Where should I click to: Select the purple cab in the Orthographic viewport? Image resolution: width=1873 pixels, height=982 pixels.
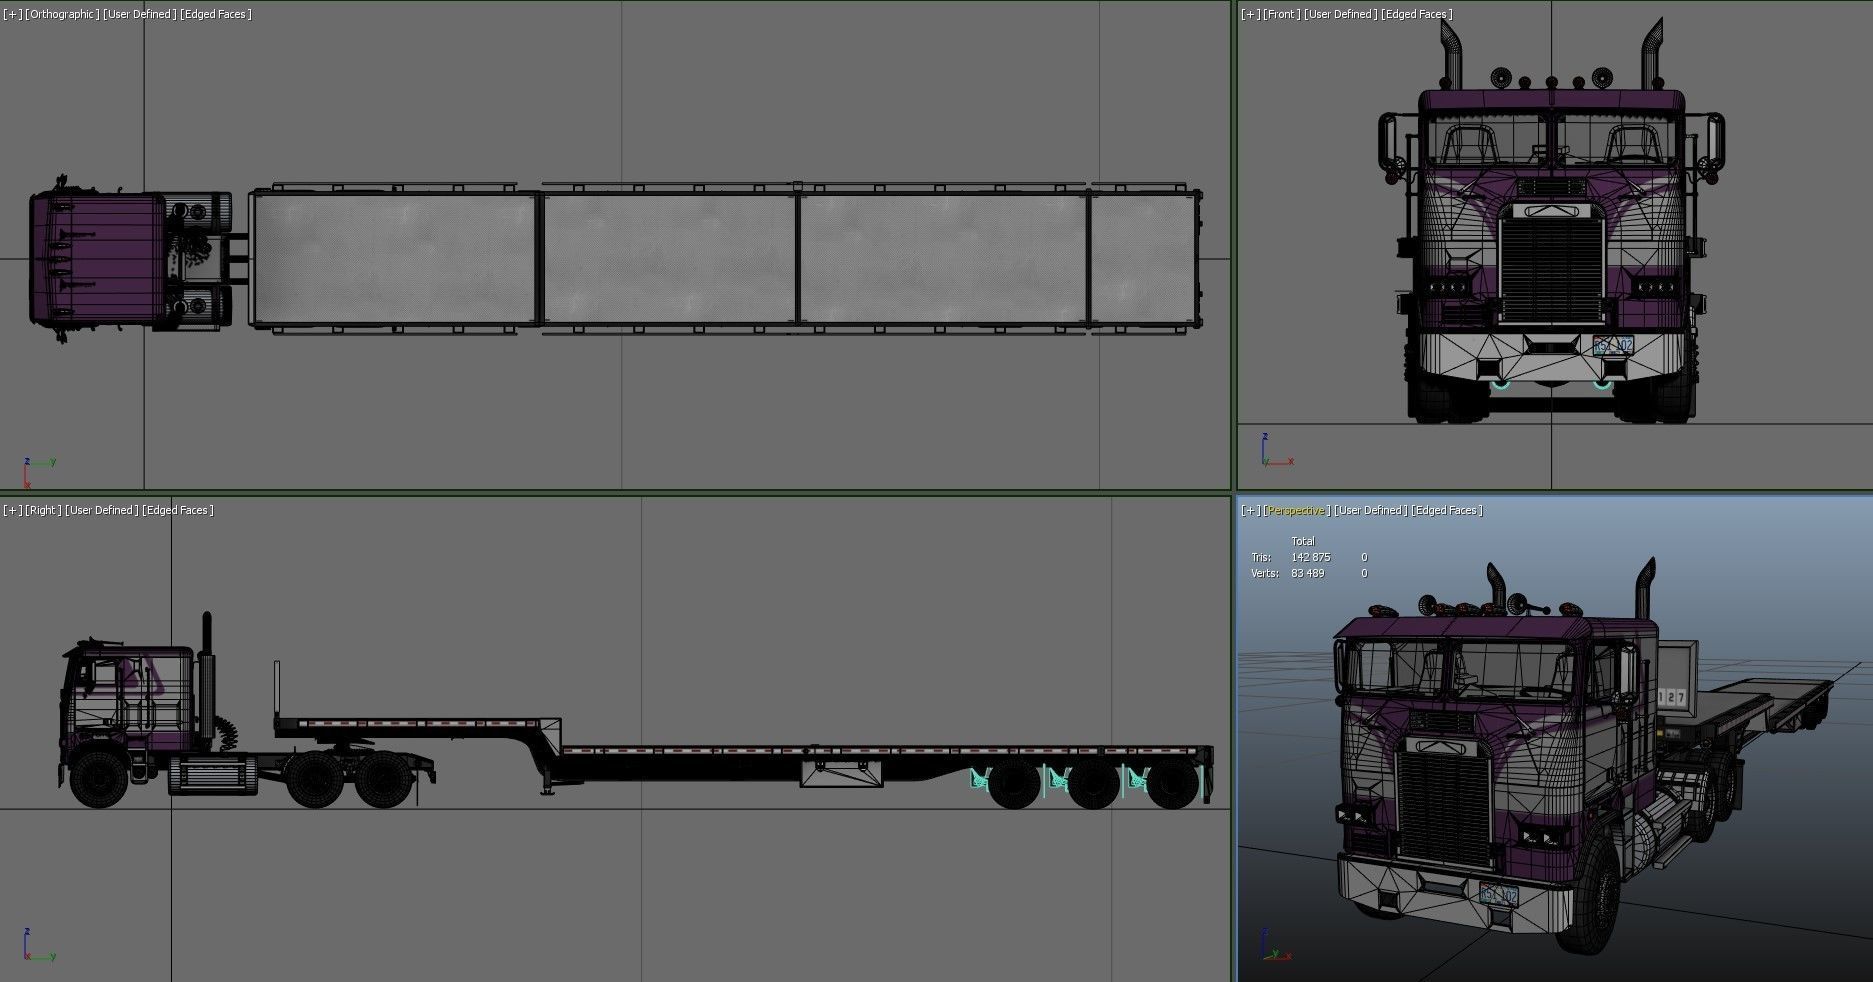pos(96,259)
